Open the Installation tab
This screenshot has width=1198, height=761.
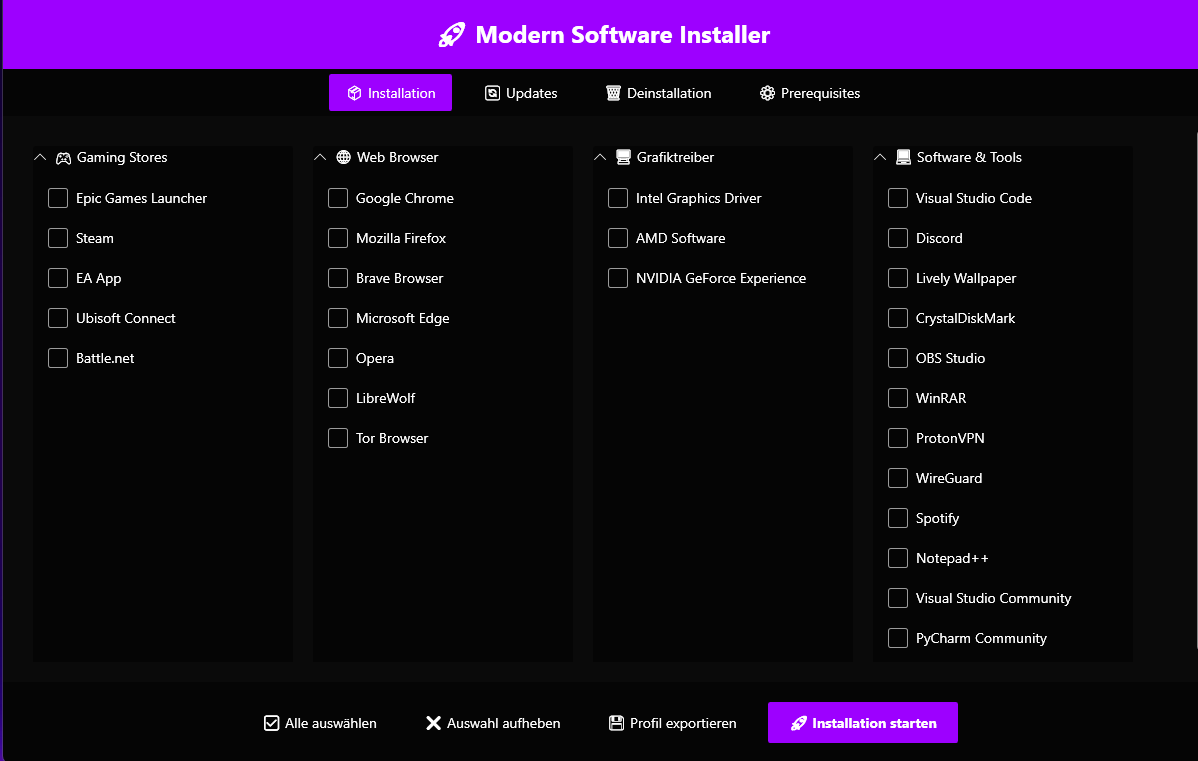(390, 92)
